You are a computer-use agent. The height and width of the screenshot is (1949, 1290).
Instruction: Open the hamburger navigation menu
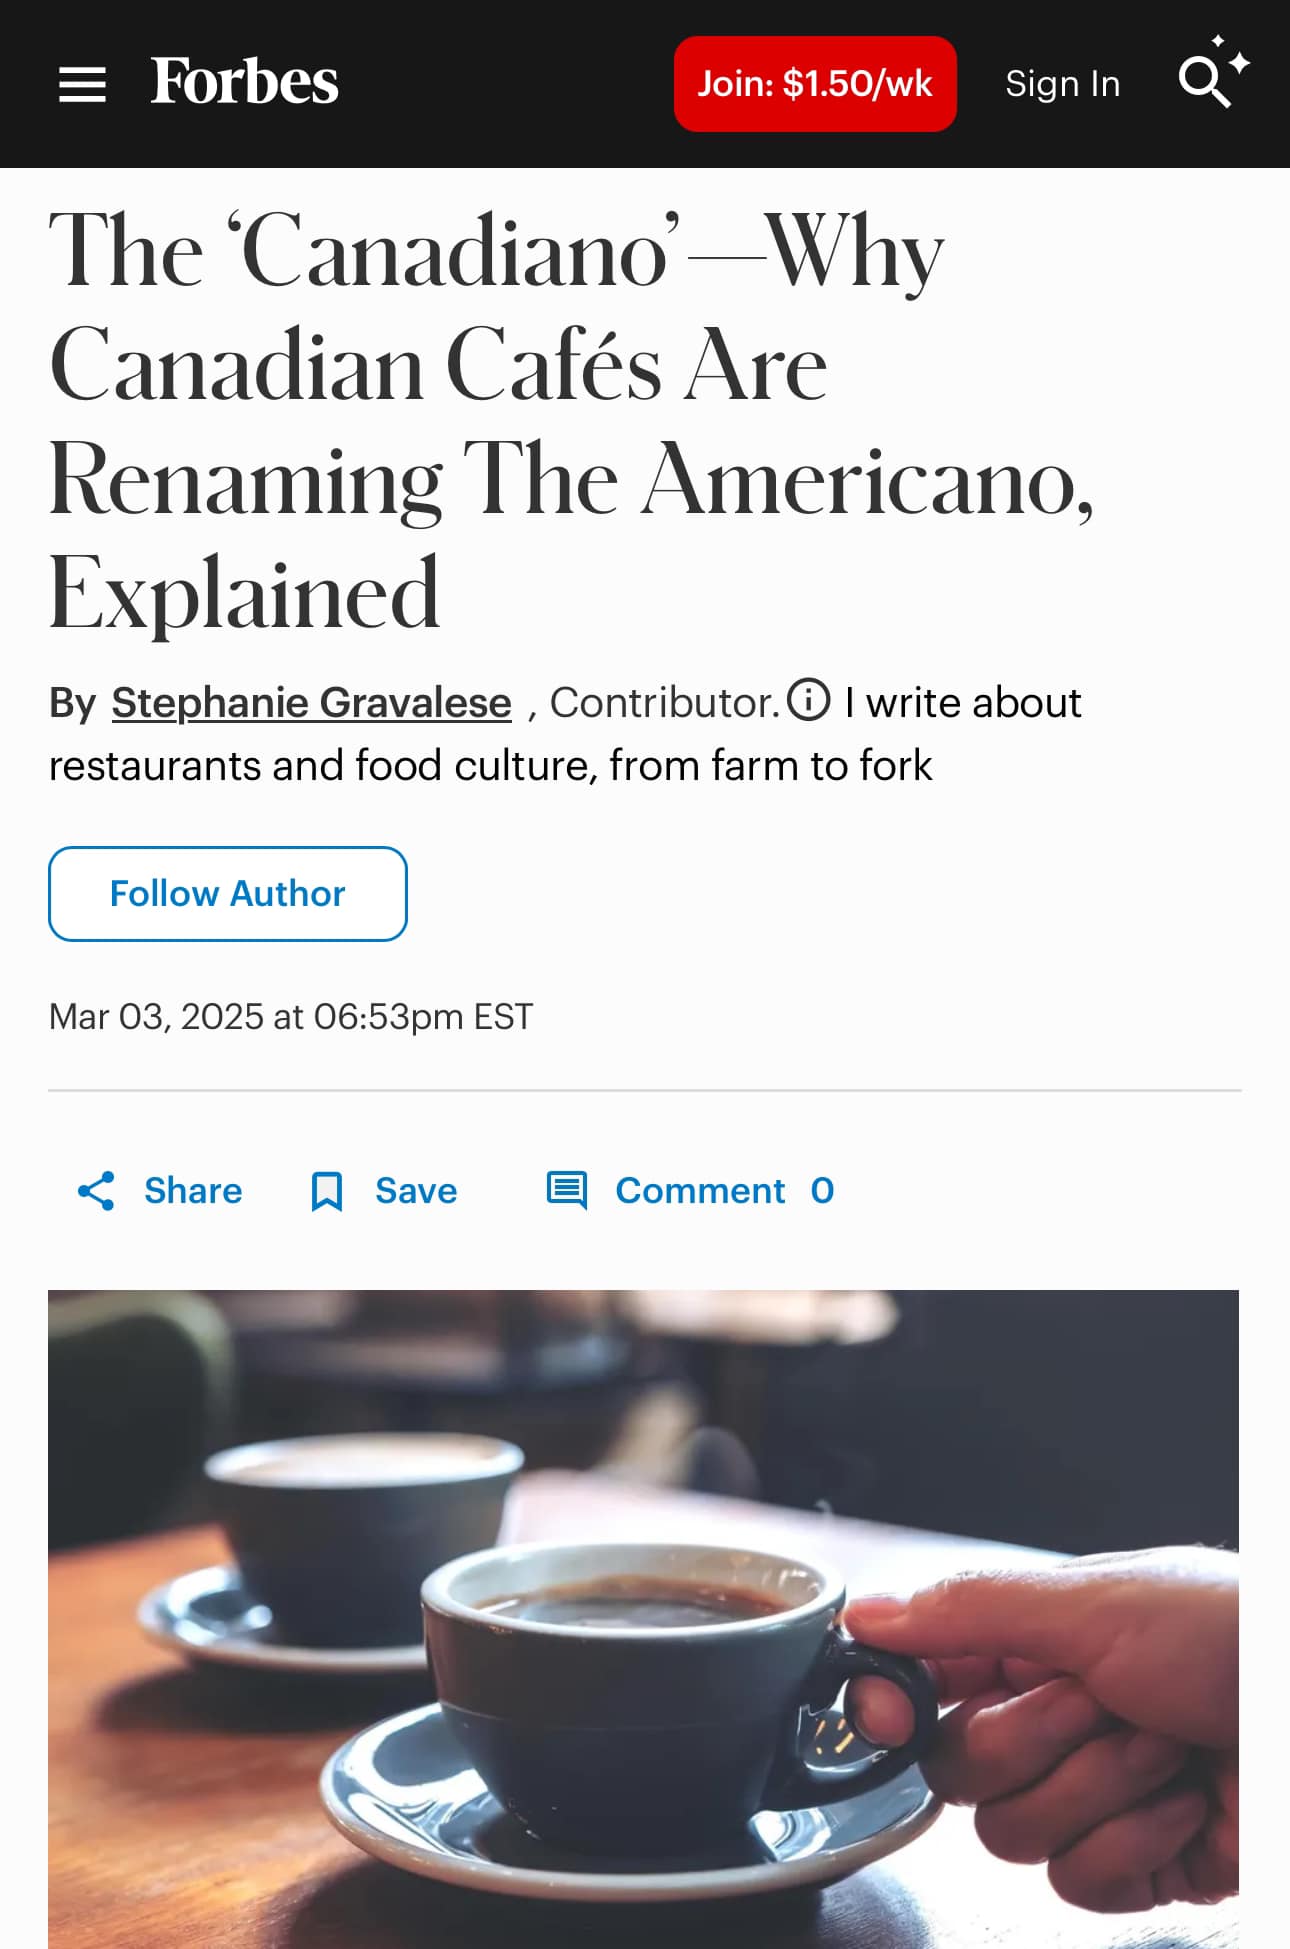tap(82, 84)
